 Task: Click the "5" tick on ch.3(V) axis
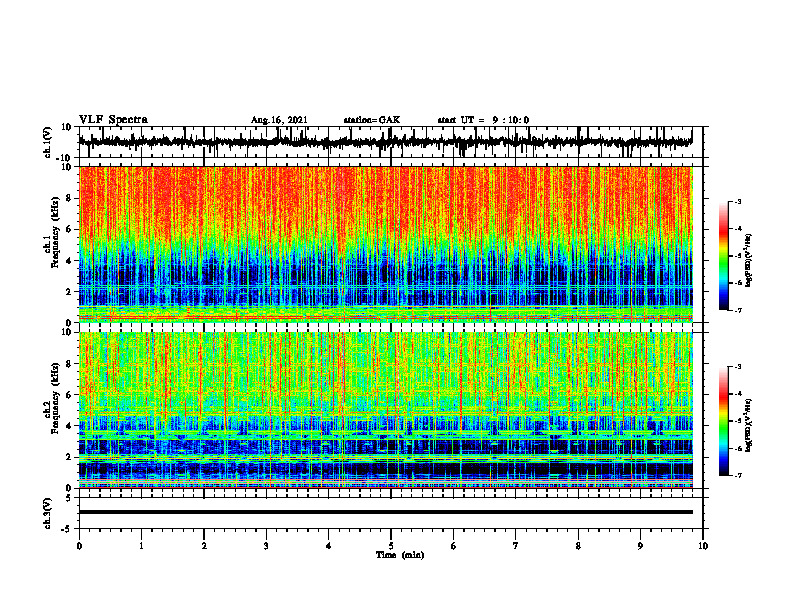click(69, 498)
